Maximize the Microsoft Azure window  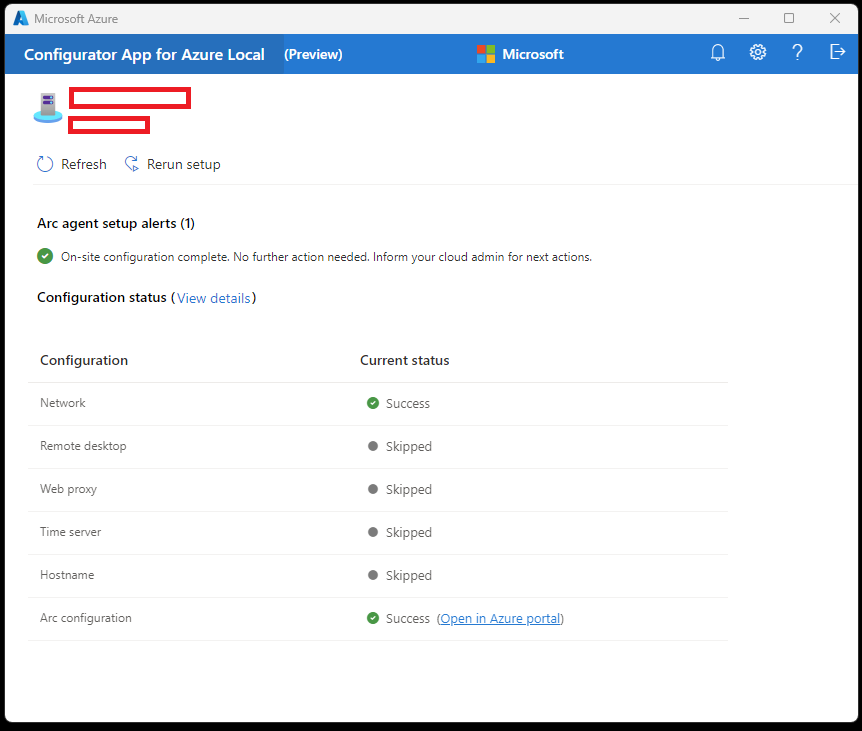(x=789, y=18)
